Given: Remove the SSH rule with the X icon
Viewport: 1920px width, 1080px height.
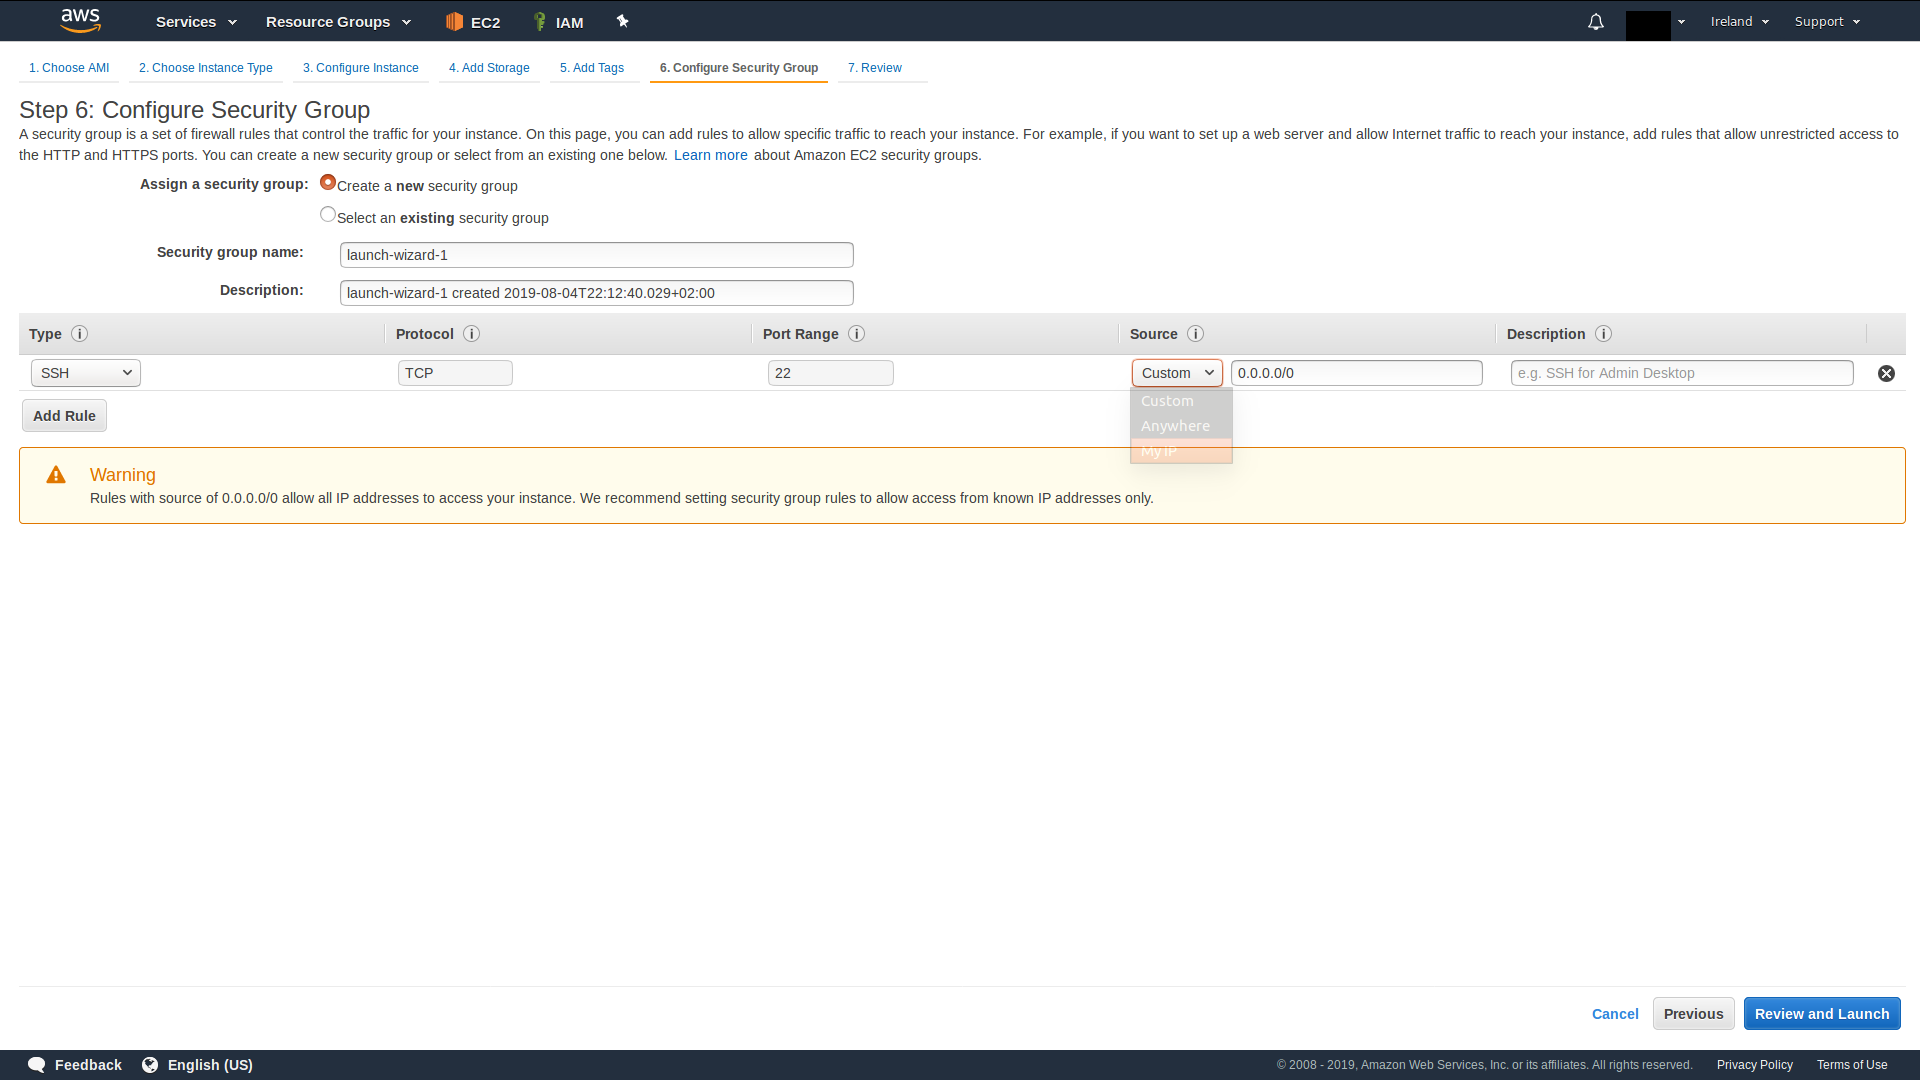Looking at the screenshot, I should 1886,373.
